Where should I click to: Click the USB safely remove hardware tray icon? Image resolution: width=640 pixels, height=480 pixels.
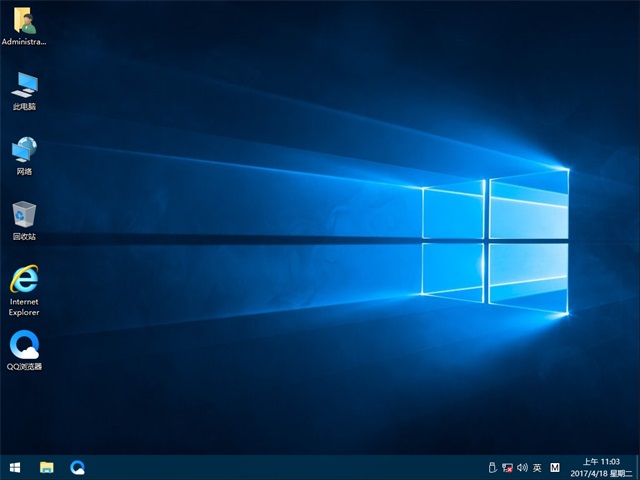[x=492, y=467]
